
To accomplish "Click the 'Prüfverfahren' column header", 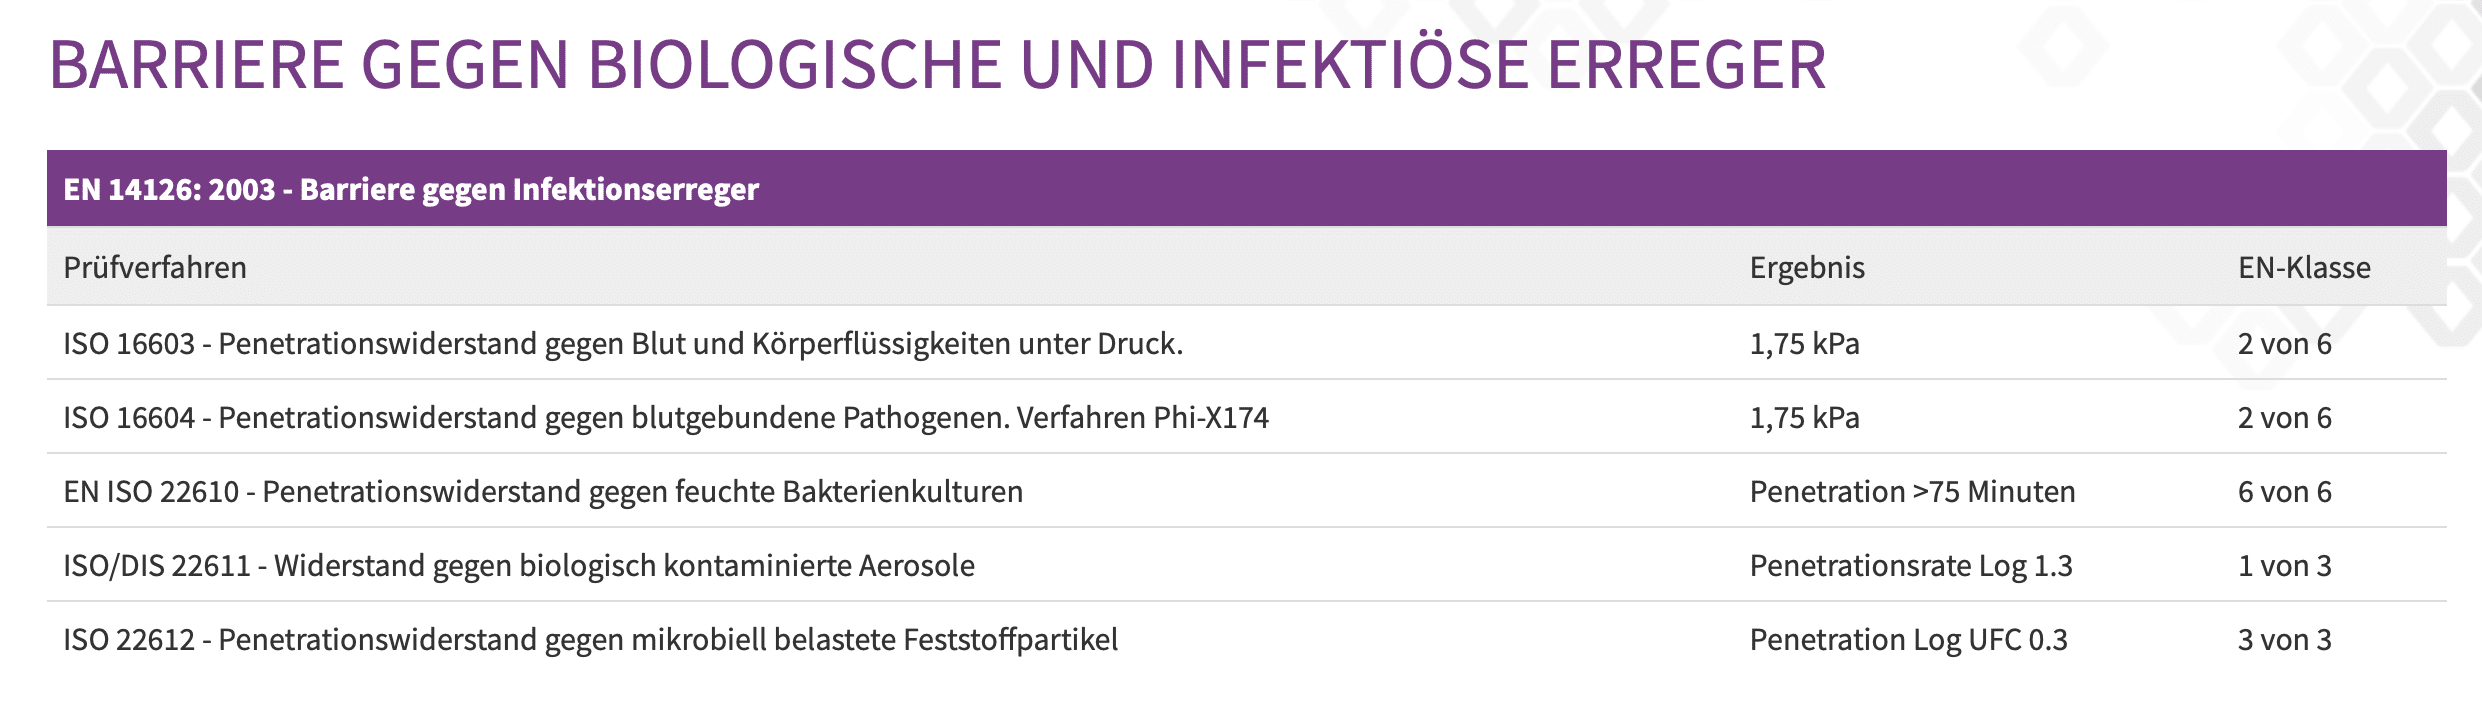I will pyautogui.click(x=155, y=268).
